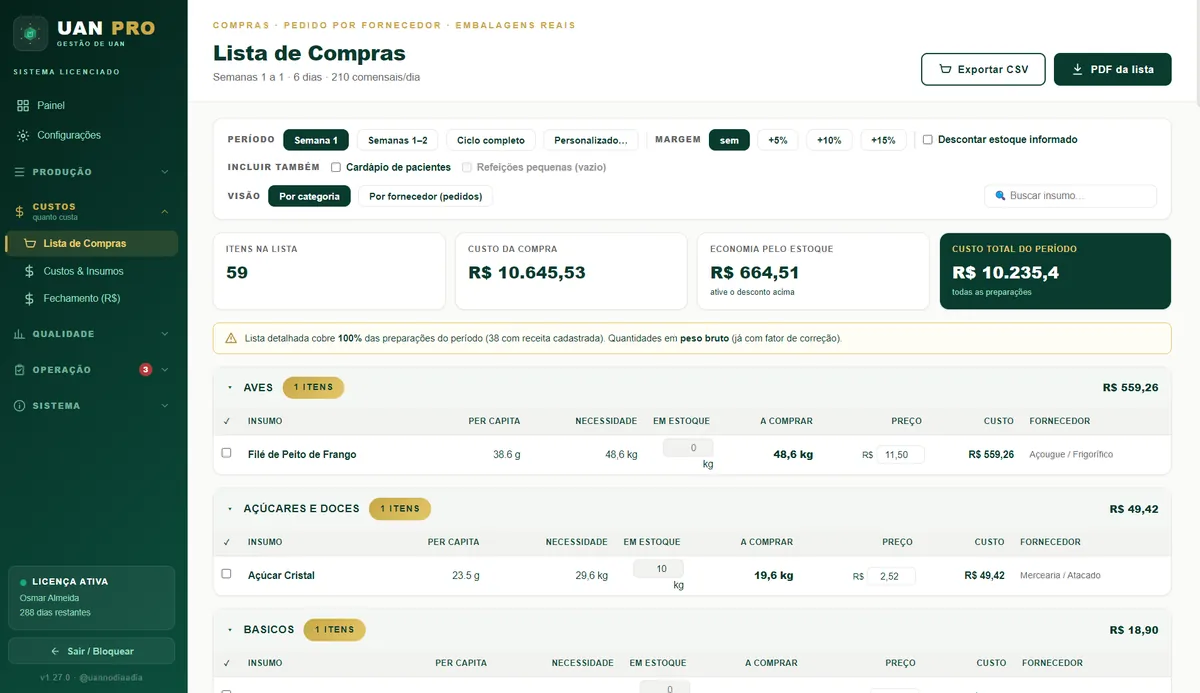Viewport: 1200px width, 693px height.
Task: Edit the Açúcar Cristal price 2,52
Action: click(x=891, y=576)
